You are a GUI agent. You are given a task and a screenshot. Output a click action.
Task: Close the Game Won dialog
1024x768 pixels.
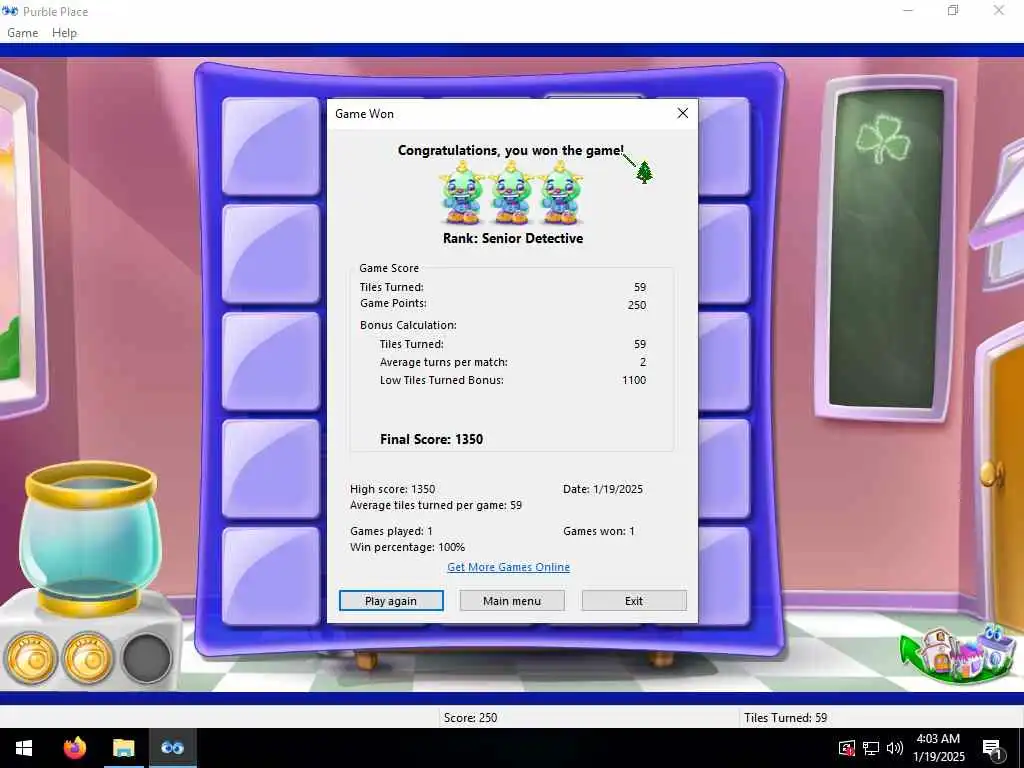[682, 113]
